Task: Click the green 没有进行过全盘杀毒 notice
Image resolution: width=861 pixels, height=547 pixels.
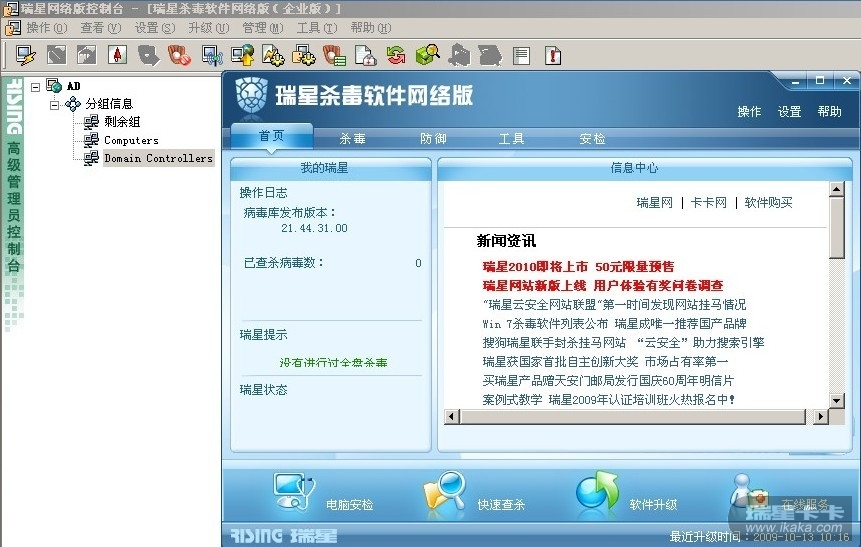Action: pos(333,362)
